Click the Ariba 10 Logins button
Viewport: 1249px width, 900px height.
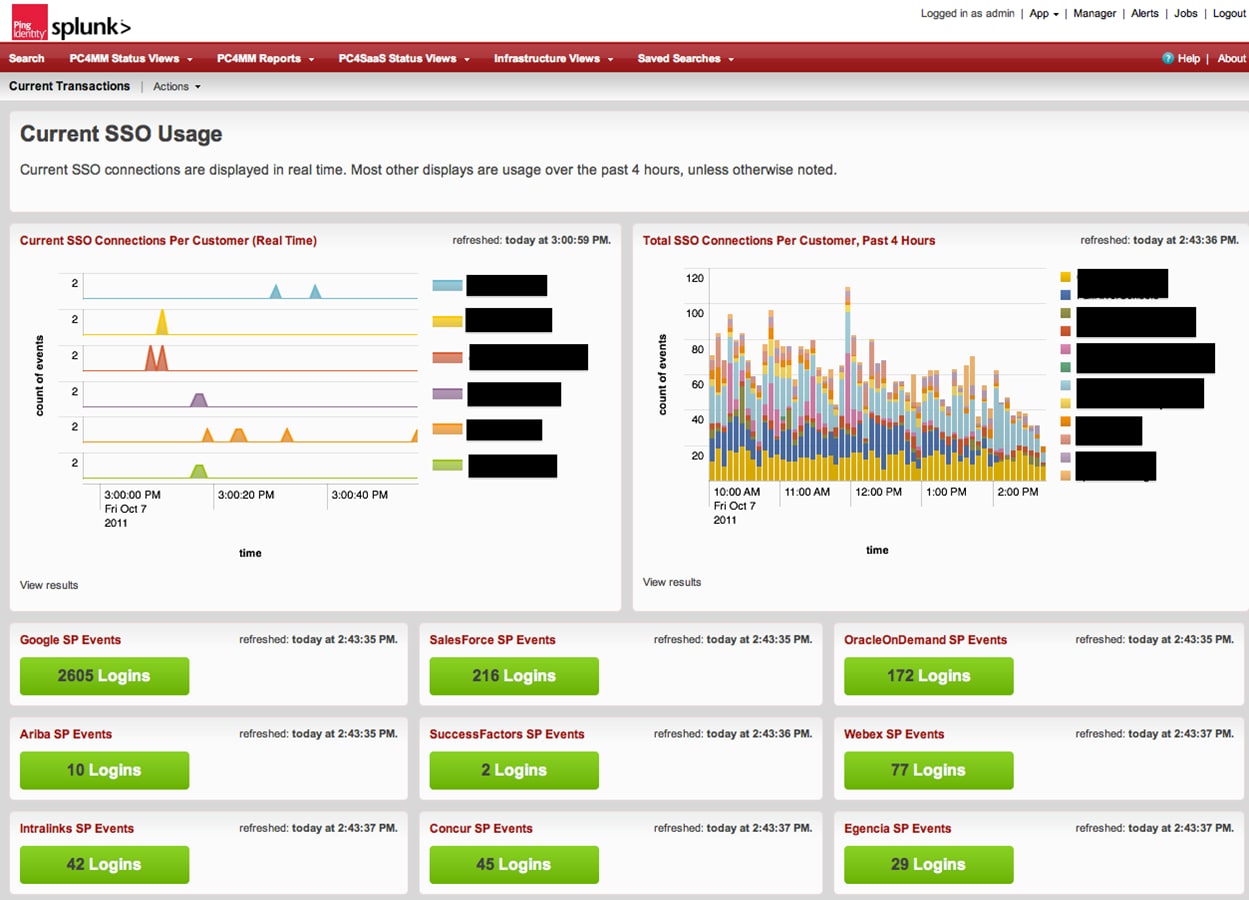(104, 770)
